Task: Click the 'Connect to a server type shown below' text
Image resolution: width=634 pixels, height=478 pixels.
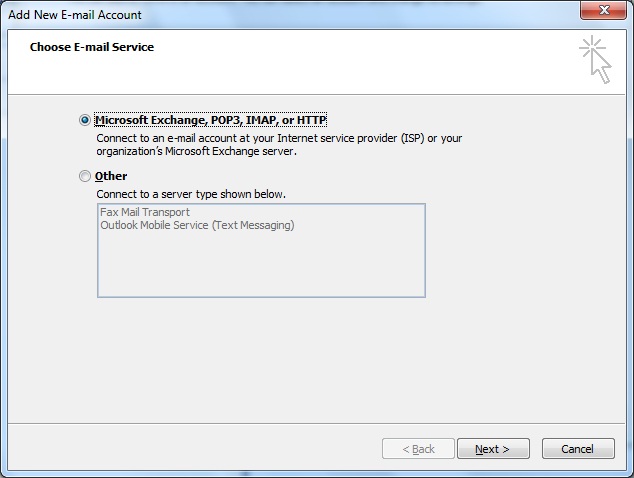Action: click(x=191, y=194)
